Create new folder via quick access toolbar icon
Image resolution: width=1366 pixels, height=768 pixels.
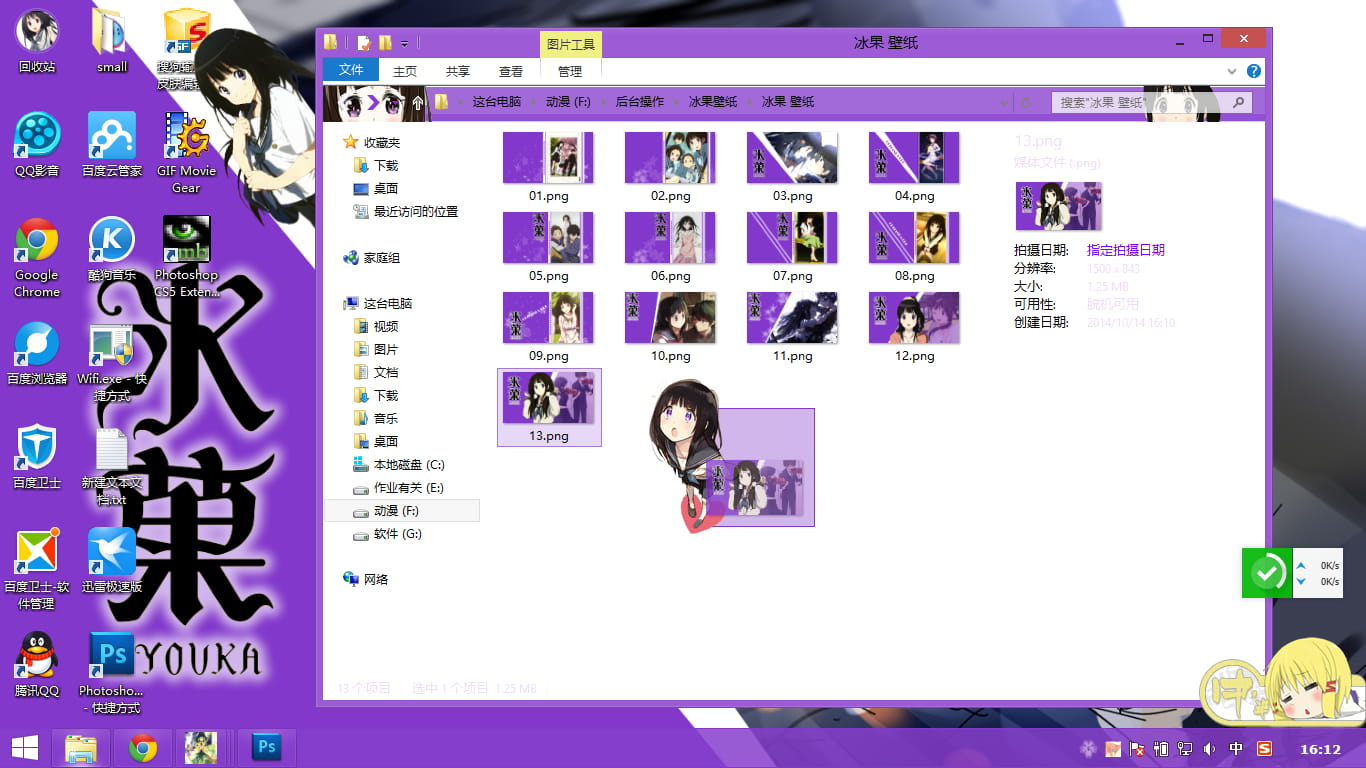[386, 42]
